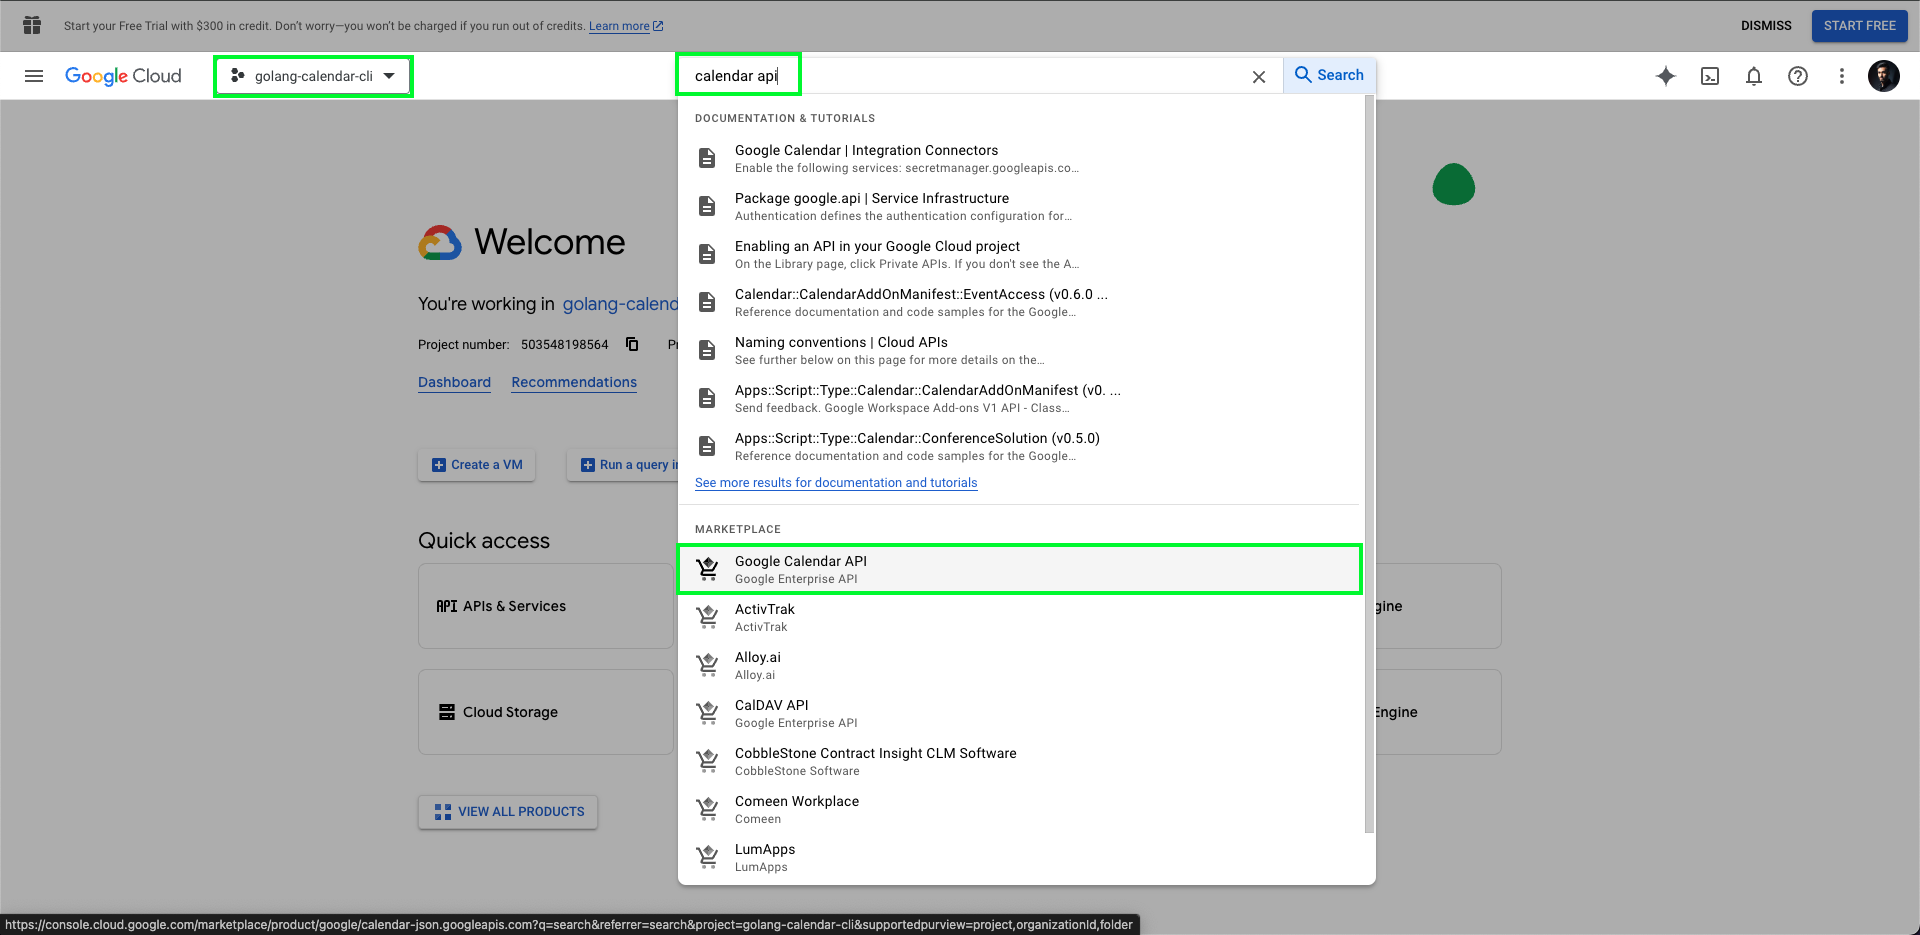Click the Search button
The height and width of the screenshot is (935, 1920).
(x=1329, y=75)
